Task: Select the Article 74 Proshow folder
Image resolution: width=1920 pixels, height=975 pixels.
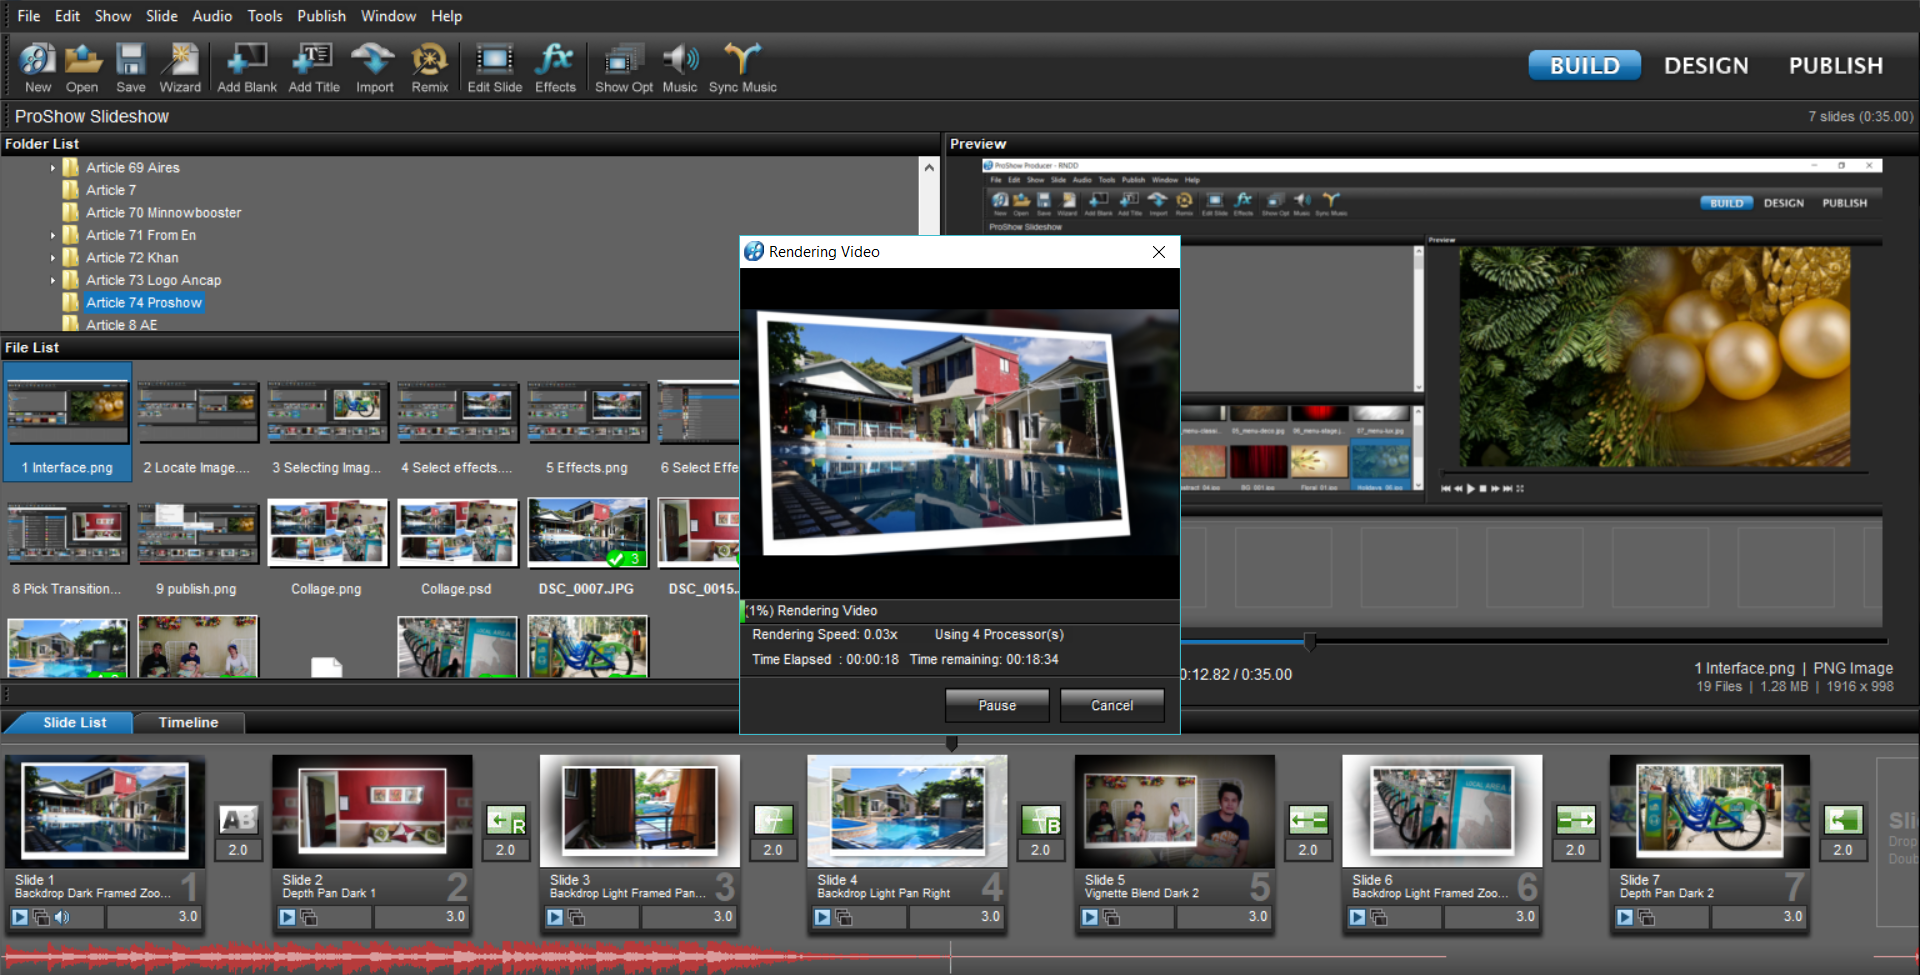Action: pos(143,302)
